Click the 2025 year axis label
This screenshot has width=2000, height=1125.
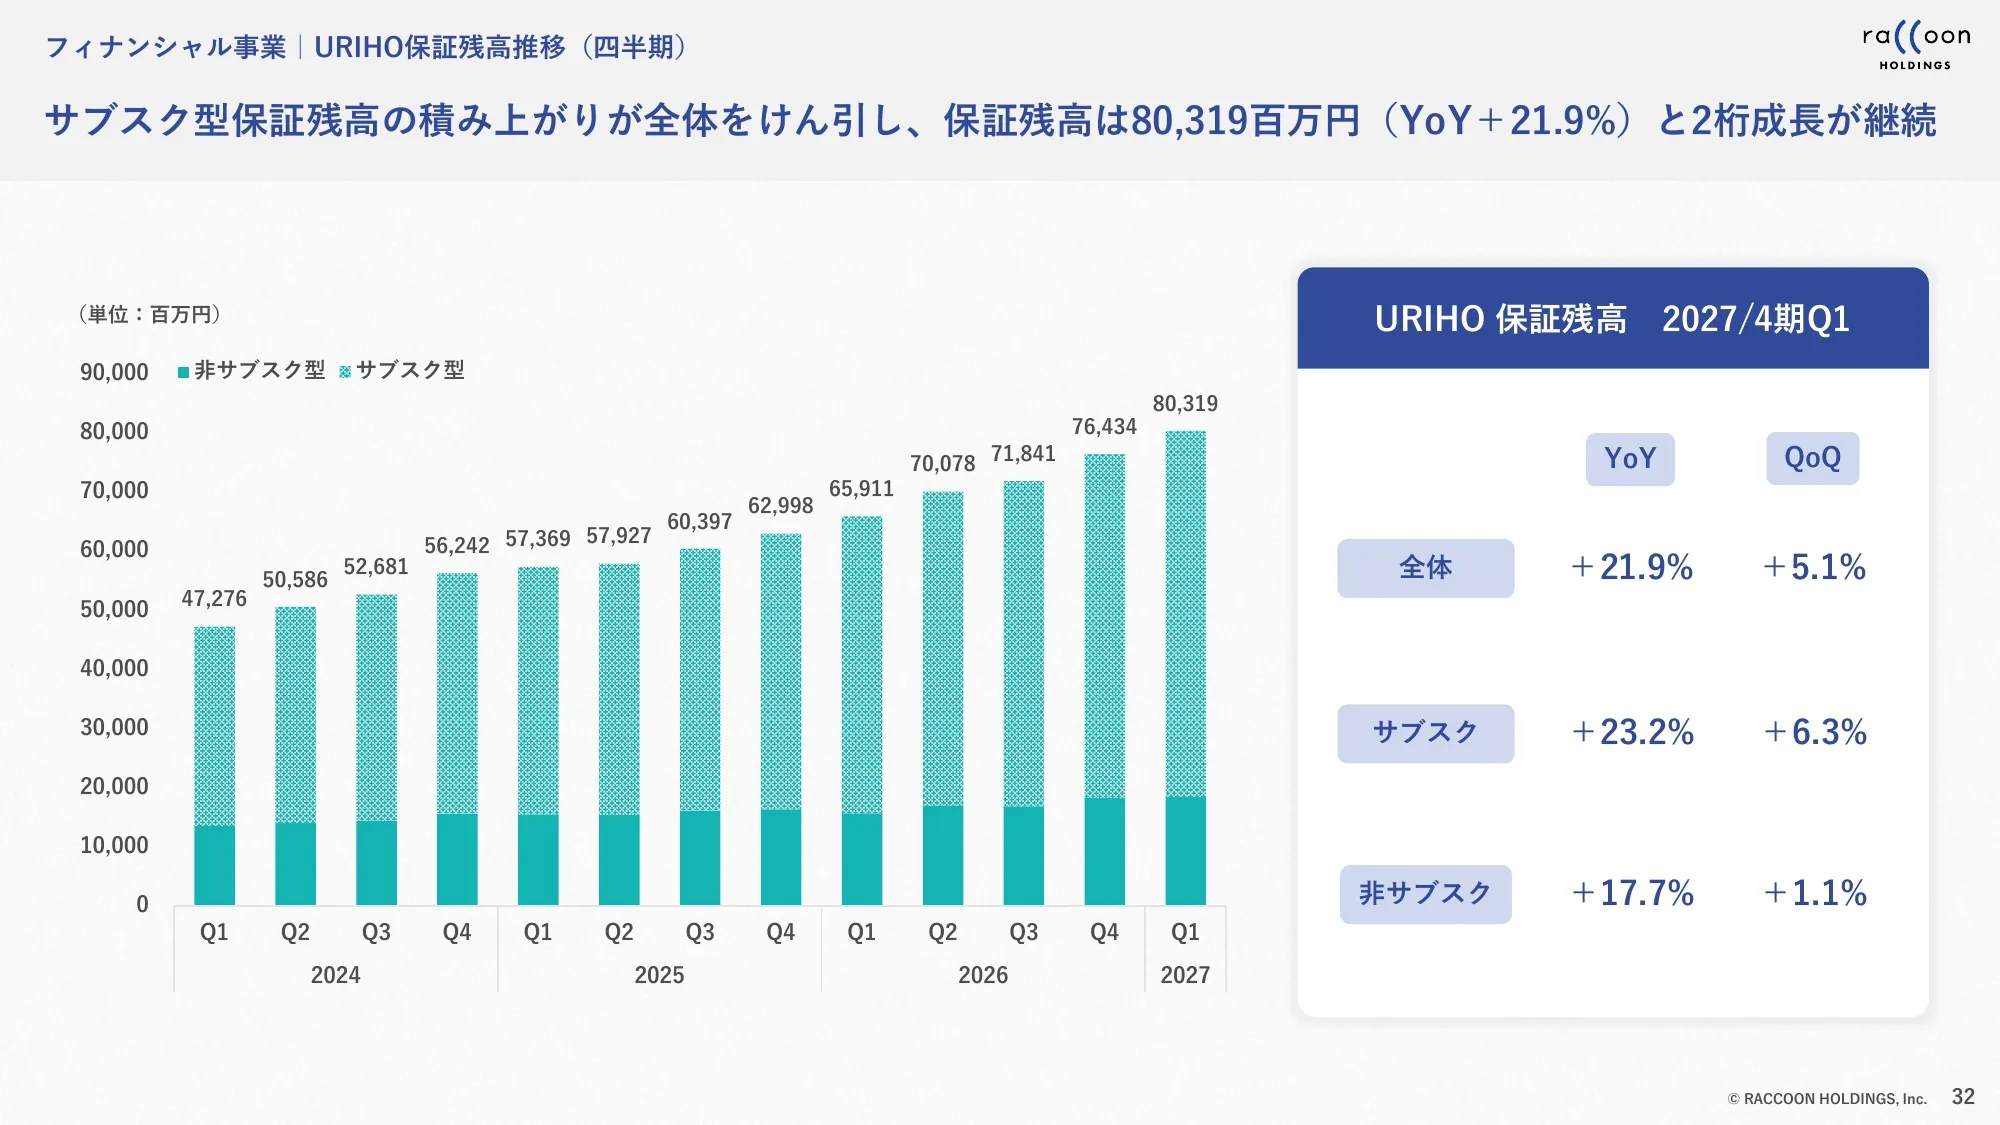point(659,975)
